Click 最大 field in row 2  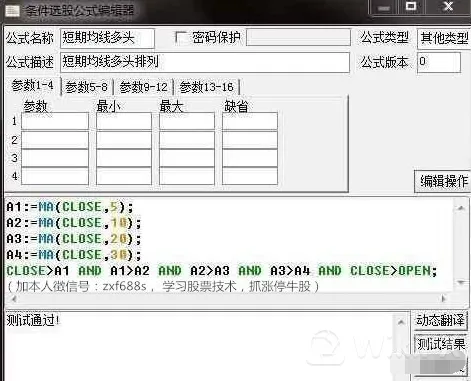coord(187,140)
